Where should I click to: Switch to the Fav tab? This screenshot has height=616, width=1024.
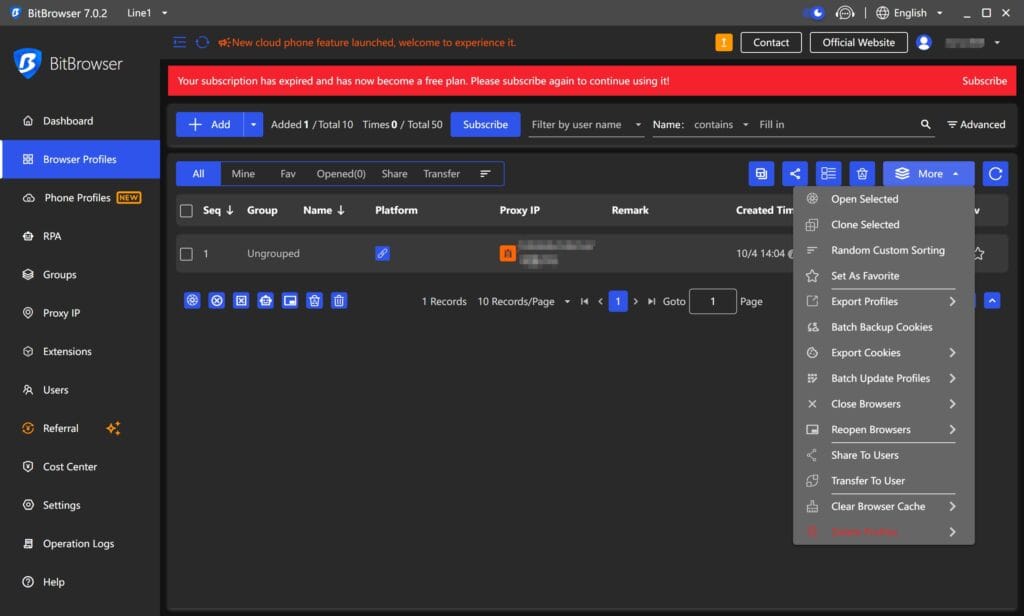tap(288, 174)
